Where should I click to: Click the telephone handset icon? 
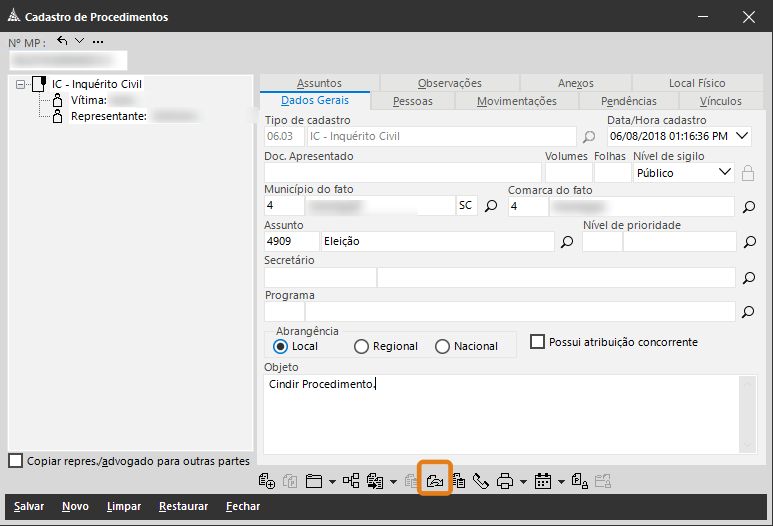pos(481,481)
